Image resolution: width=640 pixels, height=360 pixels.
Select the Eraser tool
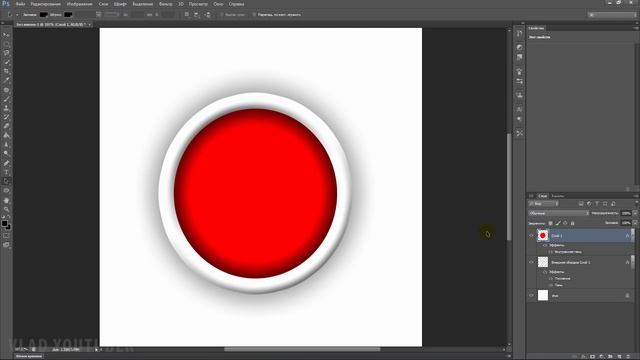tap(6, 126)
